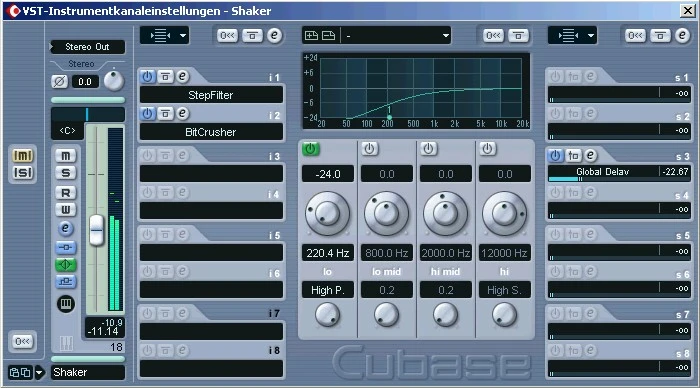Toggle the green EQ state indicator
Image resolution: width=700 pixels, height=388 pixels.
pos(66,265)
